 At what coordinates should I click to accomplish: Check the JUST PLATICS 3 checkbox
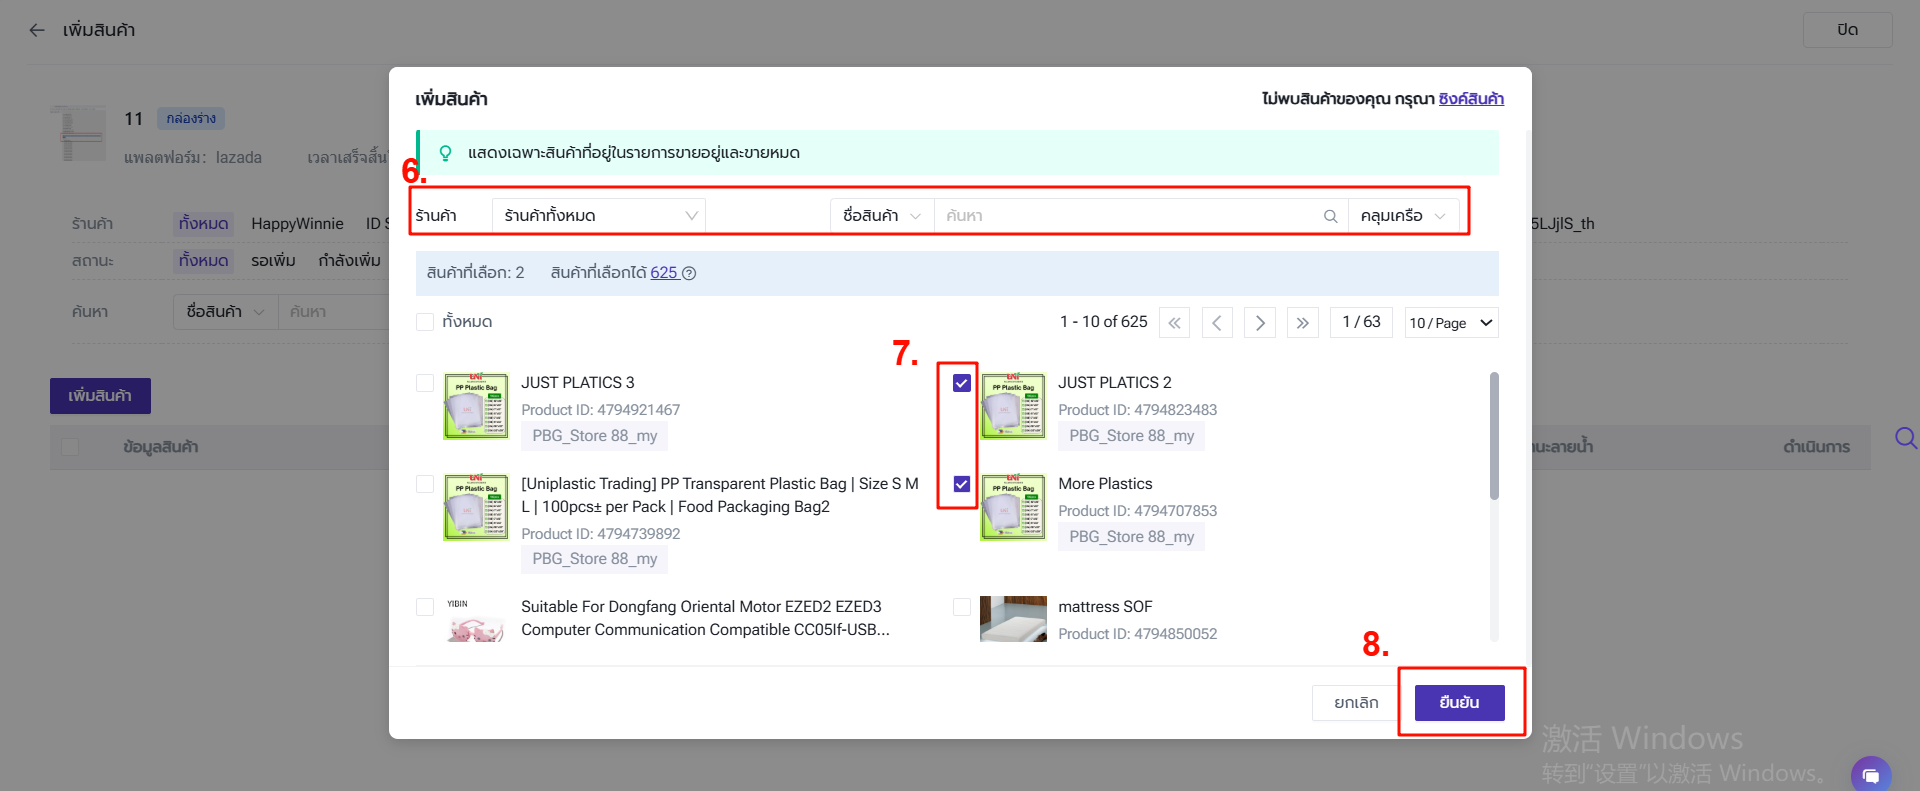point(425,383)
